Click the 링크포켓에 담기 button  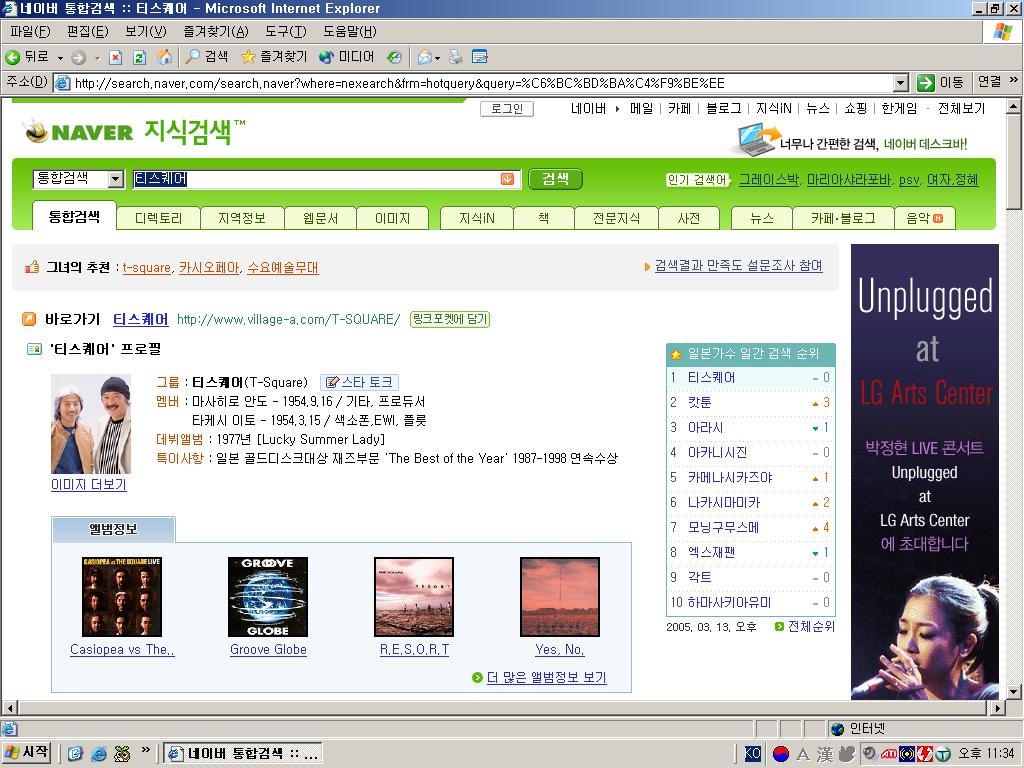pos(450,319)
